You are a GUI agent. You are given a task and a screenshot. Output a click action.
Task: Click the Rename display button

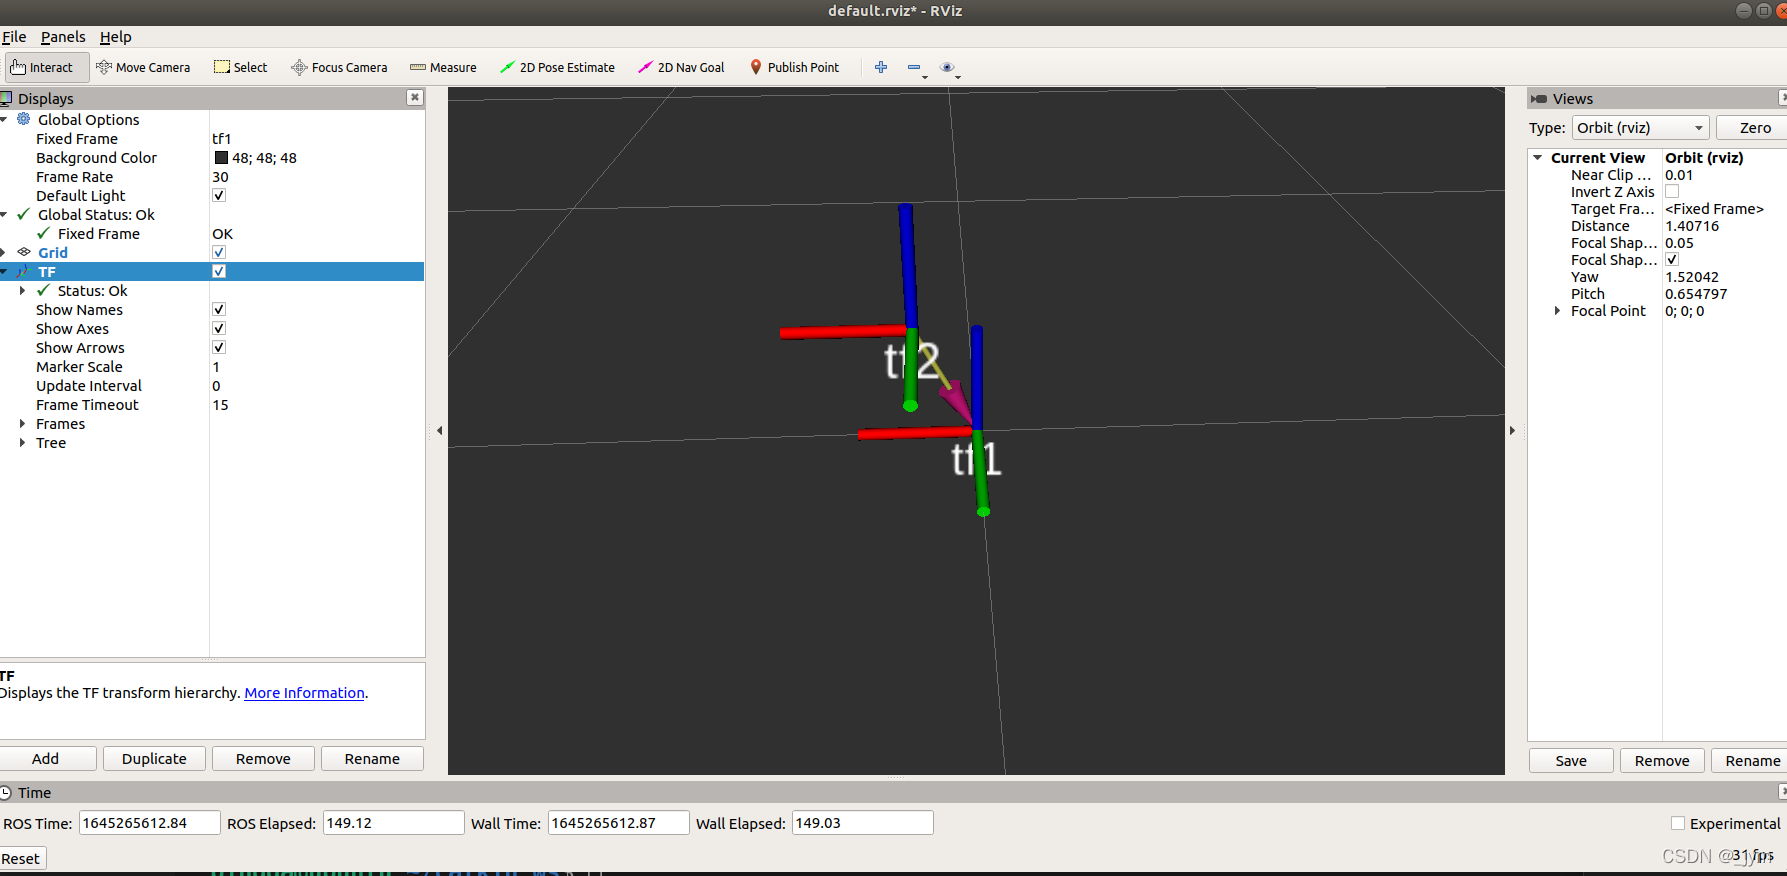[x=372, y=758]
